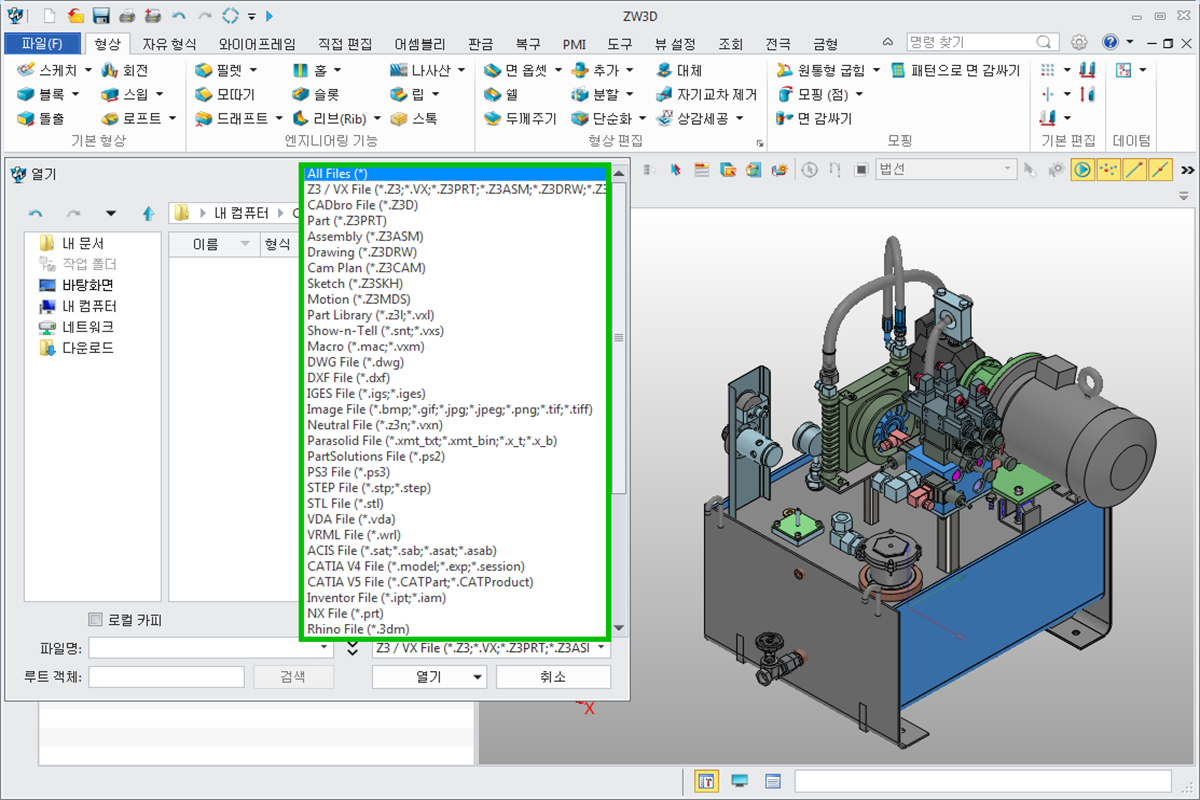
Task: Select the 모따기 (Chamfer) tool
Action: [225, 94]
